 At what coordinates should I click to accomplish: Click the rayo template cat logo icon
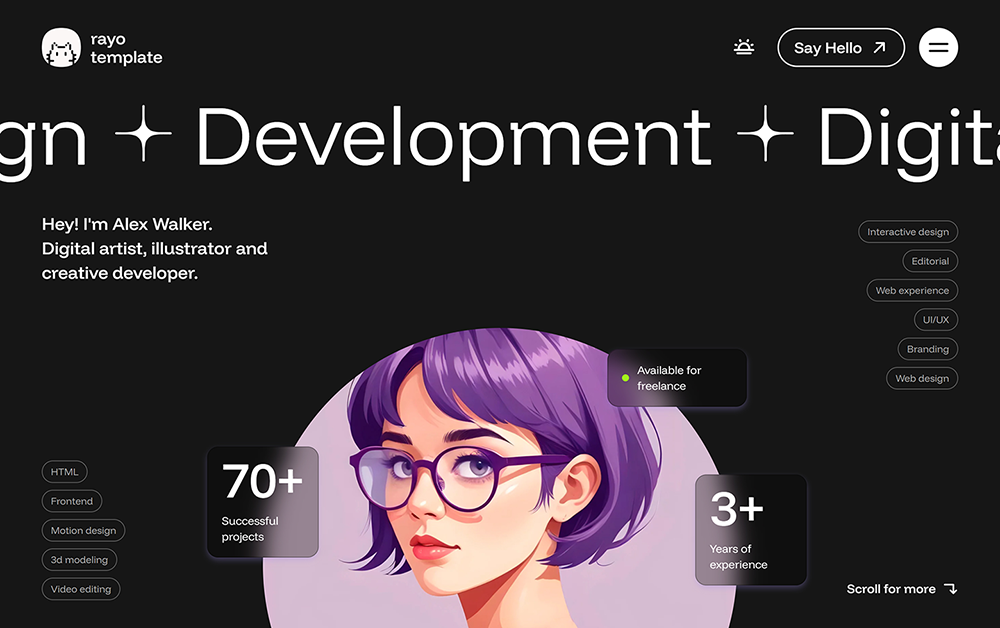click(x=61, y=48)
